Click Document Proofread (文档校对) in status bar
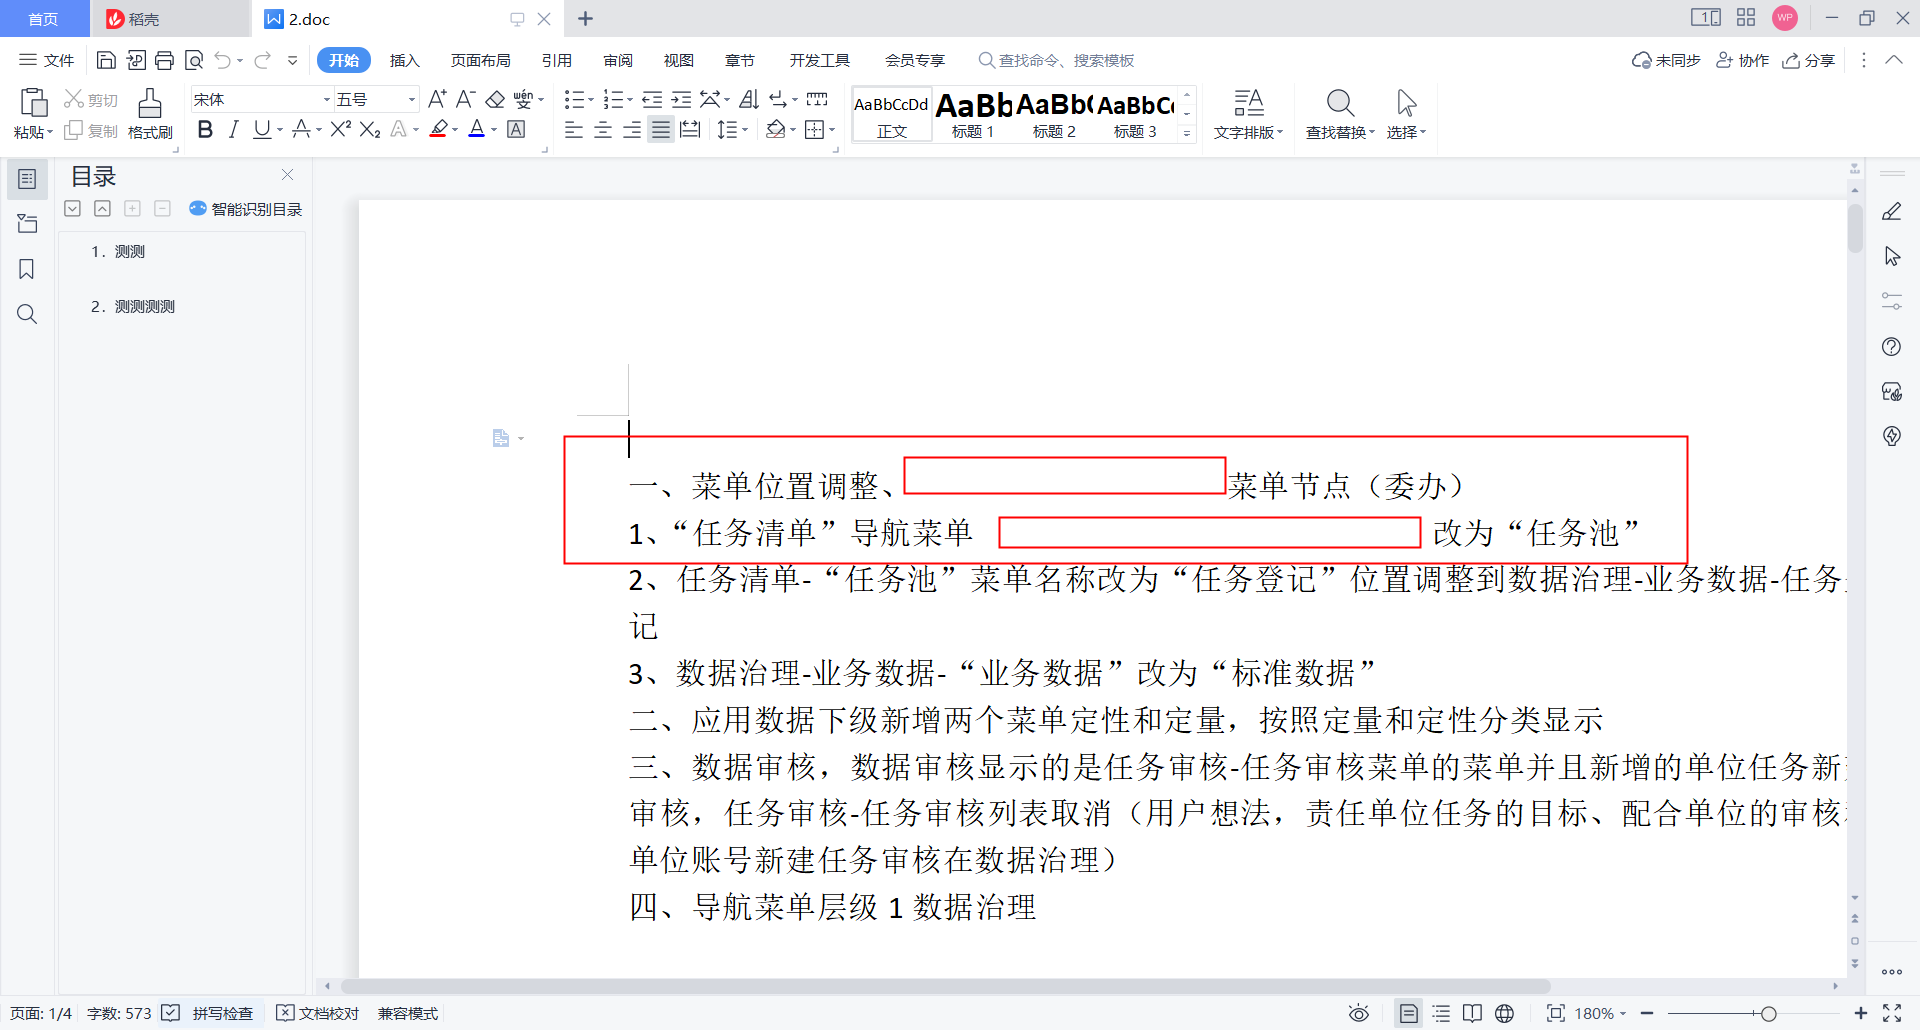 click(x=317, y=1013)
